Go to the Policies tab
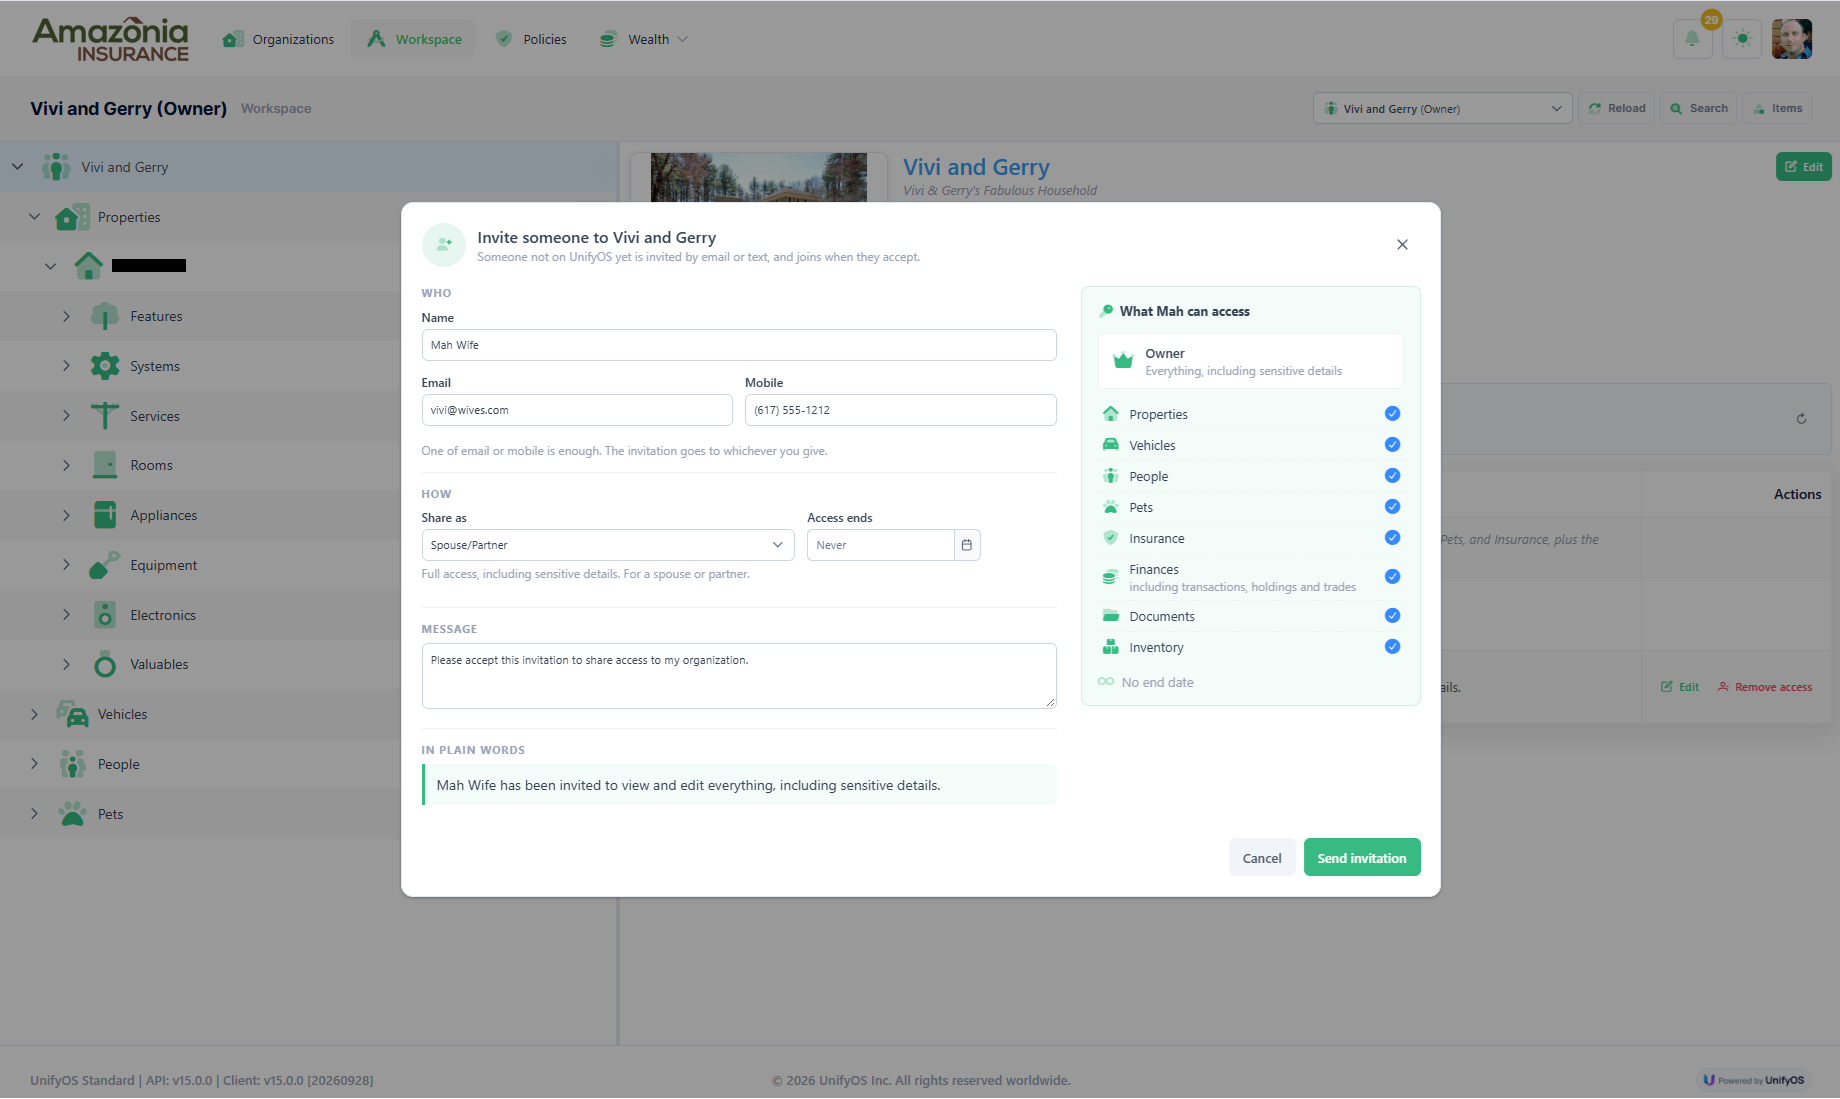1840x1099 pixels. pyautogui.click(x=532, y=39)
